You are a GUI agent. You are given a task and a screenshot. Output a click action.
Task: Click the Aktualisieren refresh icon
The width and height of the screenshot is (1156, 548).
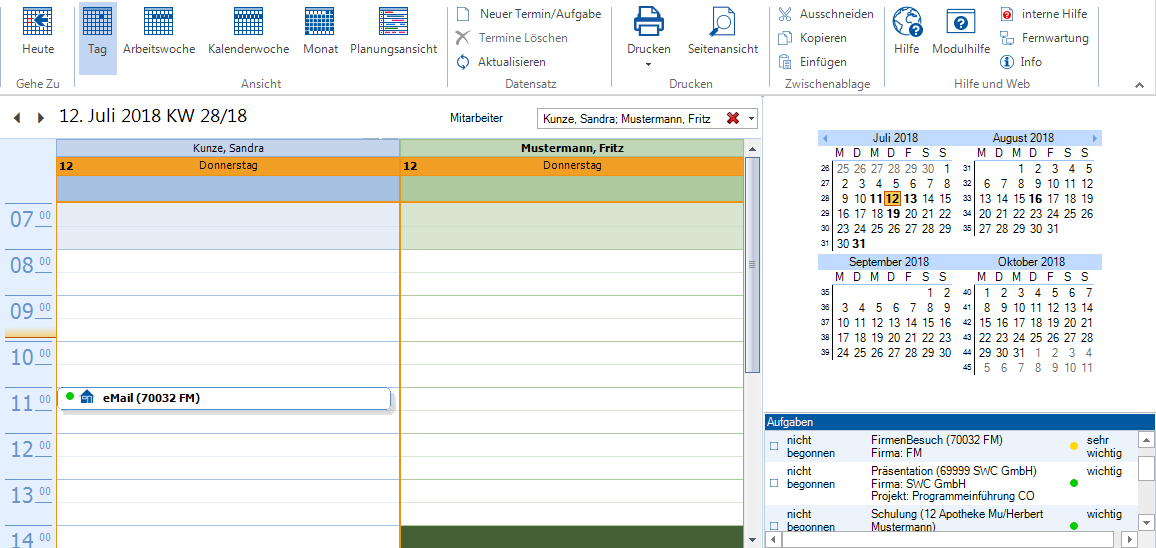click(463, 62)
